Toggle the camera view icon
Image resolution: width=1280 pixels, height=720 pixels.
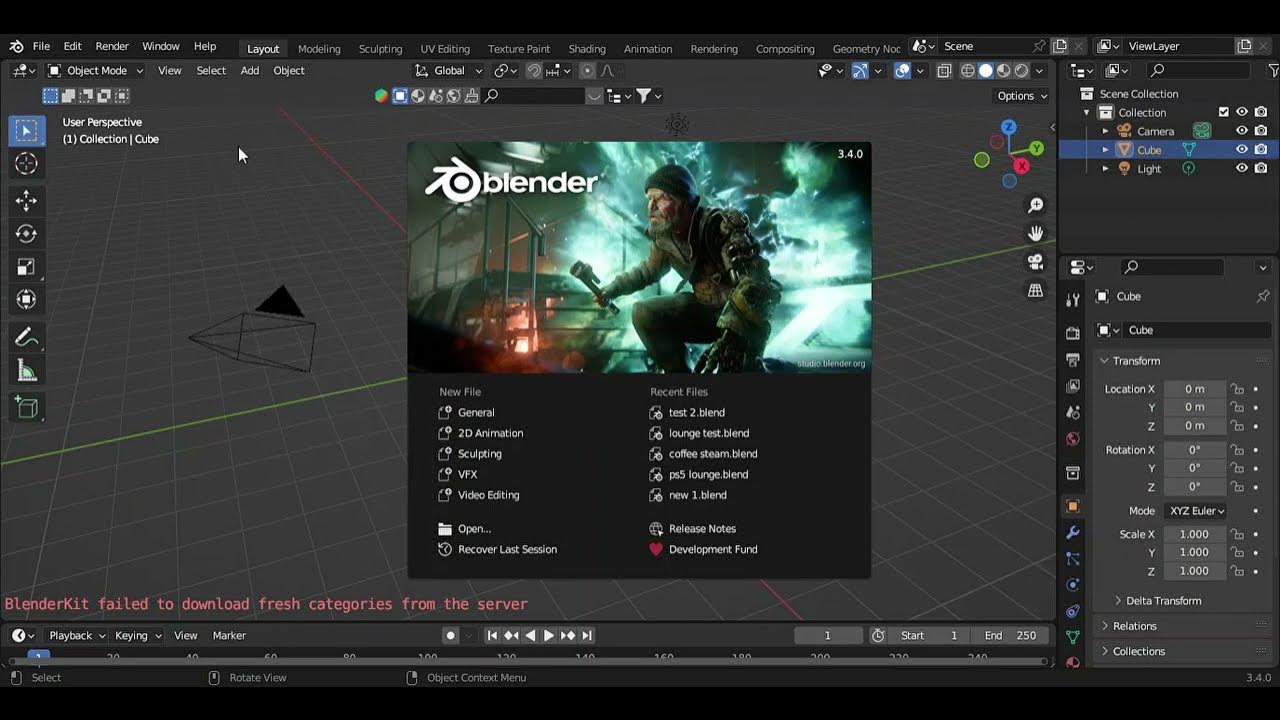tap(1035, 262)
